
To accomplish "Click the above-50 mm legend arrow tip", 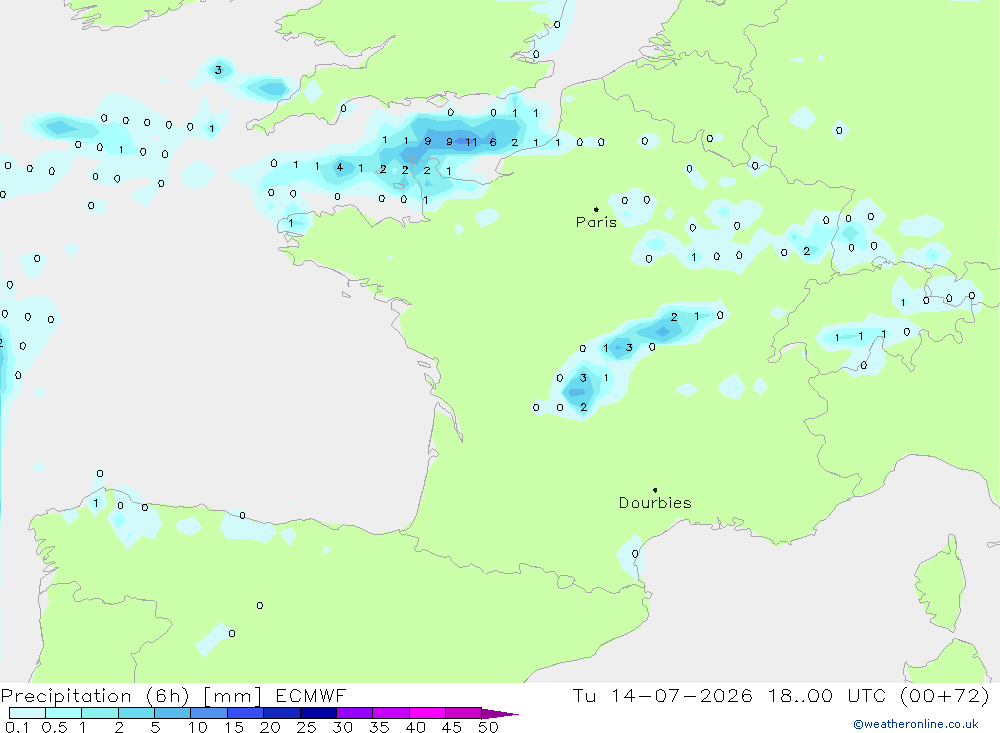I will click(x=501, y=713).
